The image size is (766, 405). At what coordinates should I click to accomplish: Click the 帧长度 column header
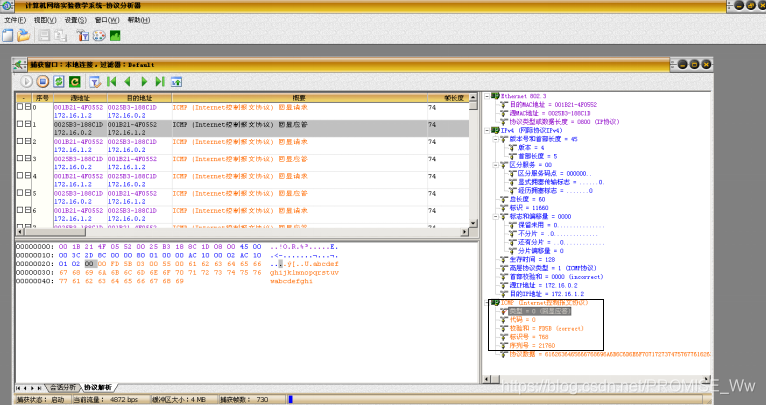(448, 98)
